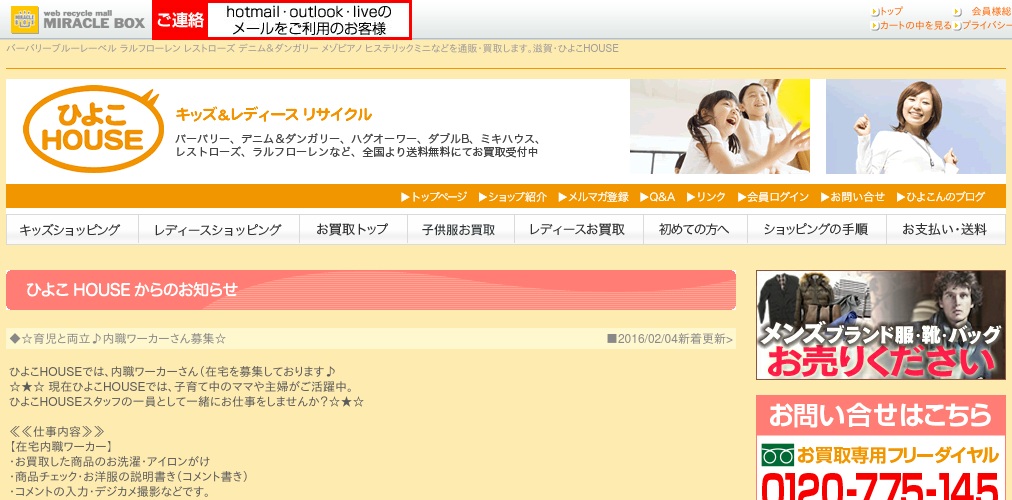This screenshot has height=500, width=1012.
Task: Click the arrow icon beside トップ
Action: (x=874, y=11)
